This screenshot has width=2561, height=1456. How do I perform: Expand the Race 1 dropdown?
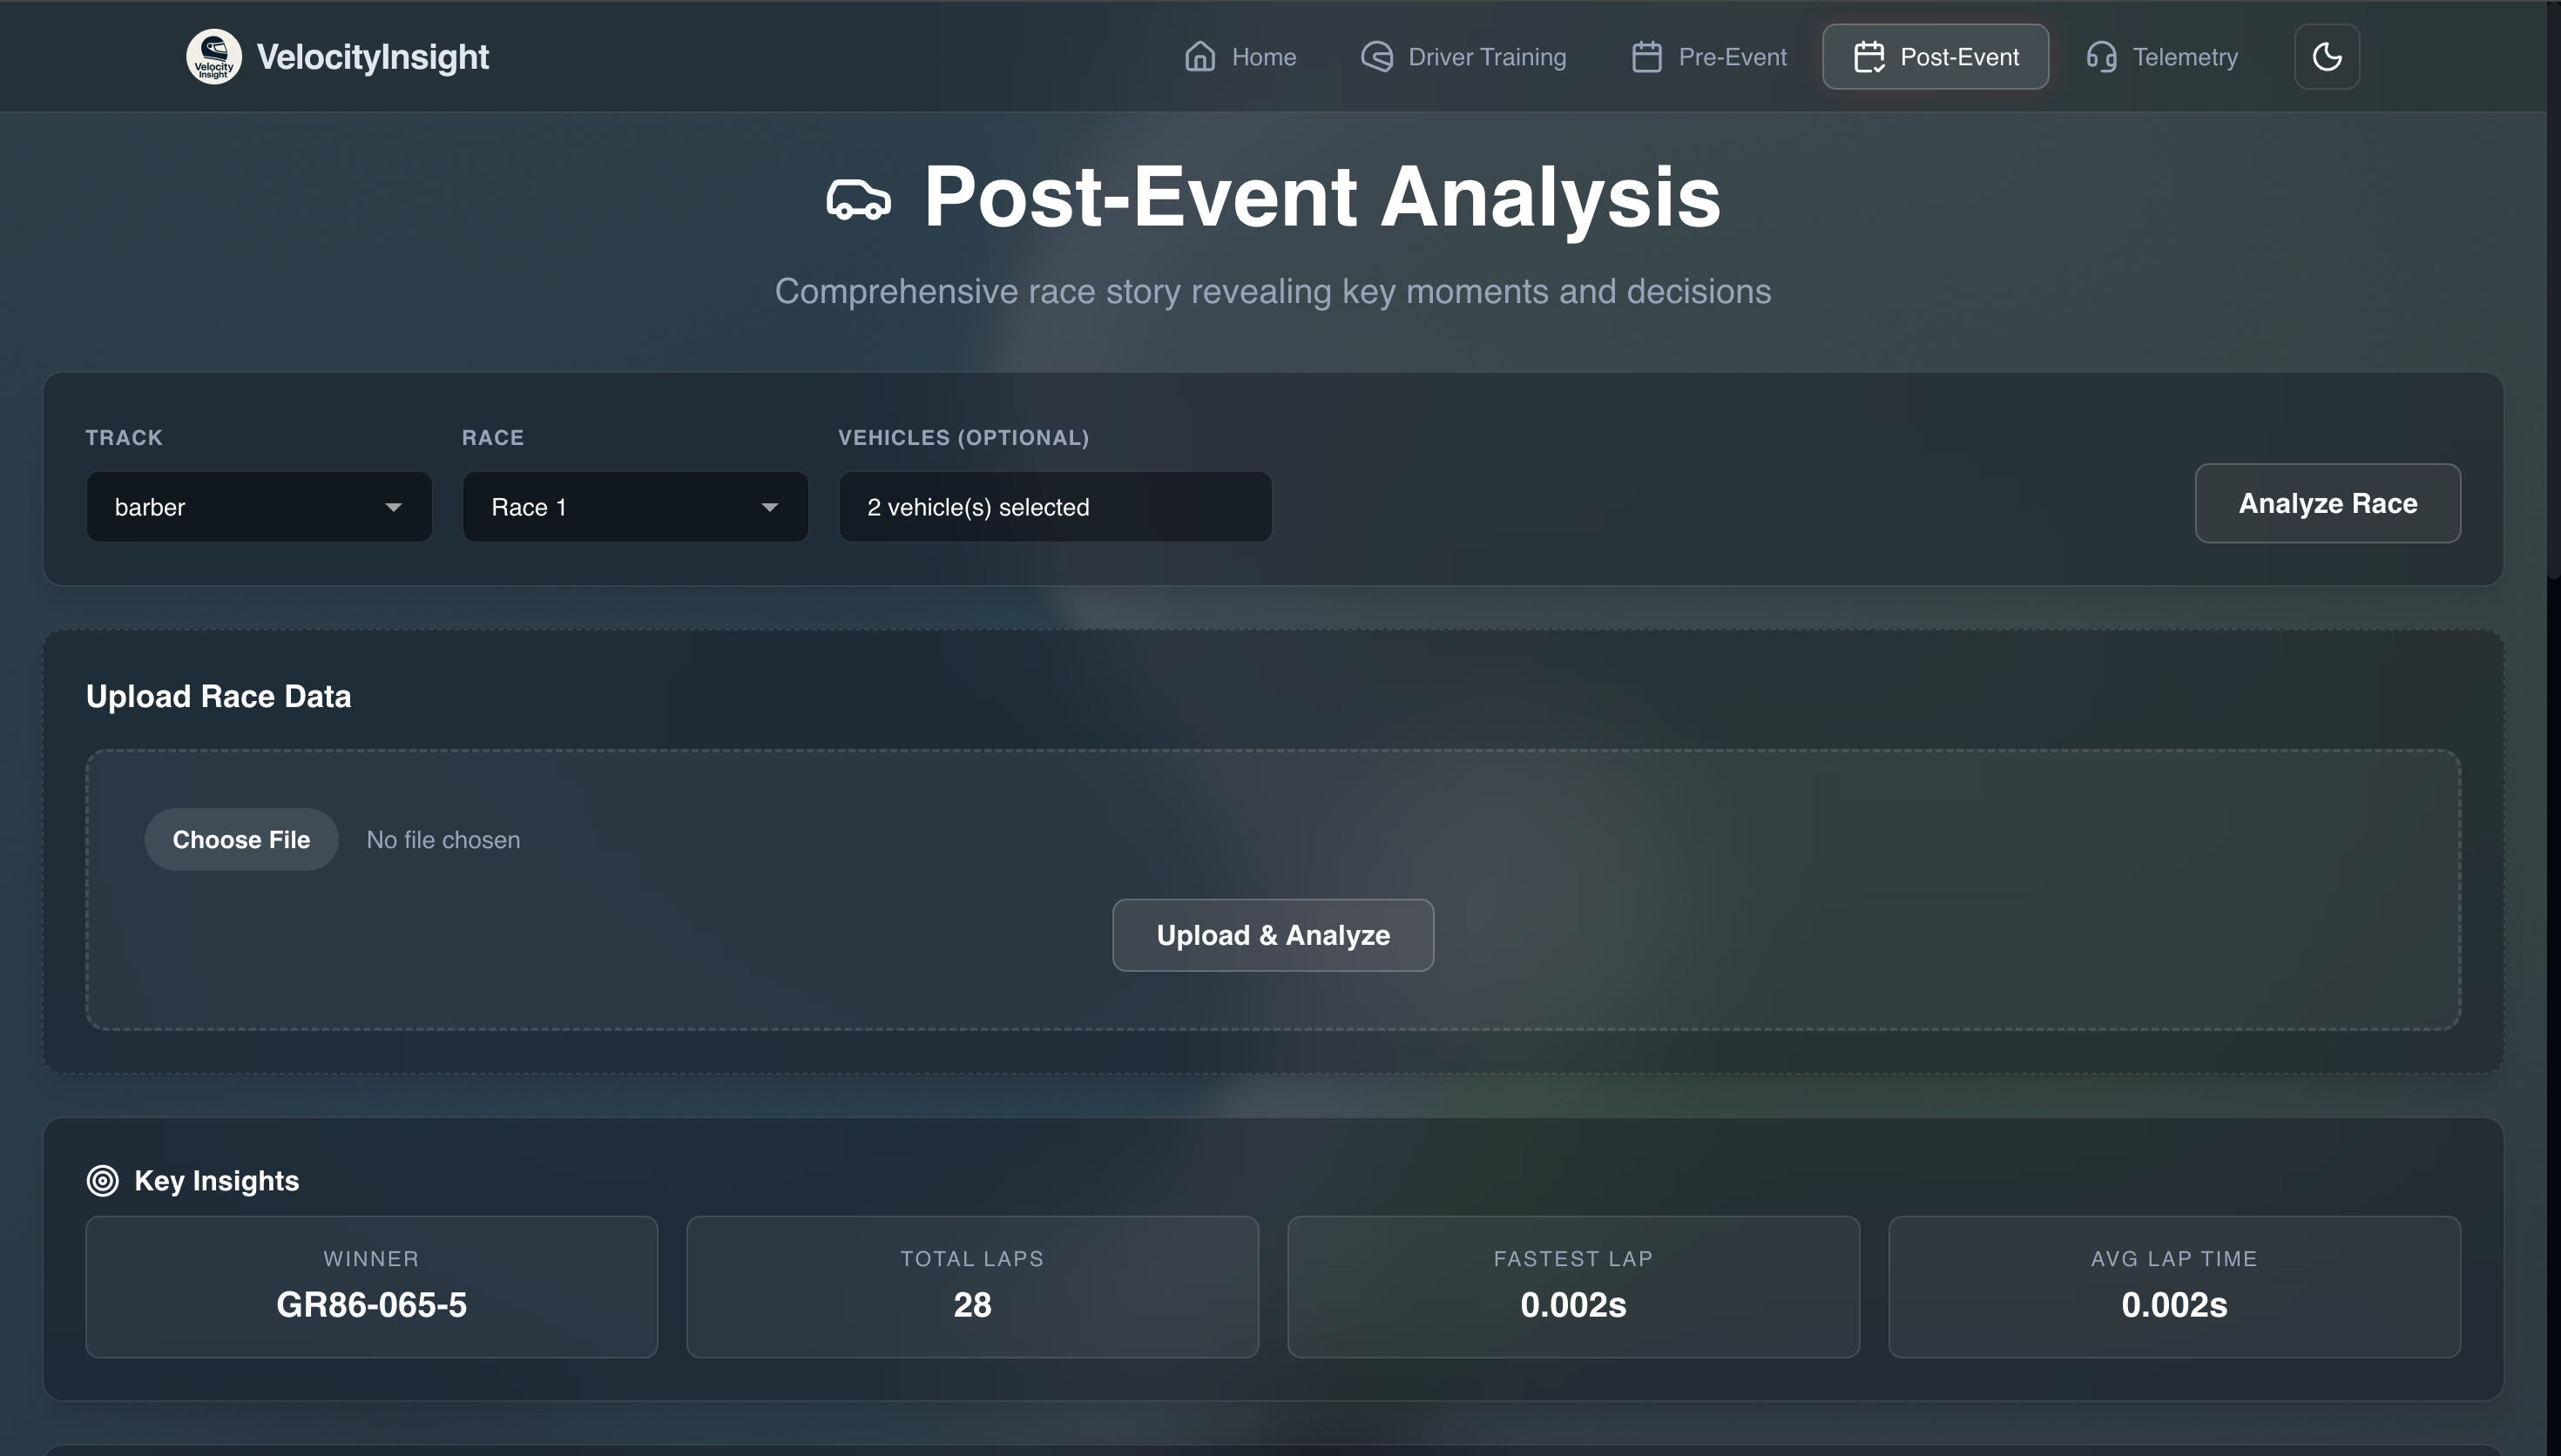point(635,507)
